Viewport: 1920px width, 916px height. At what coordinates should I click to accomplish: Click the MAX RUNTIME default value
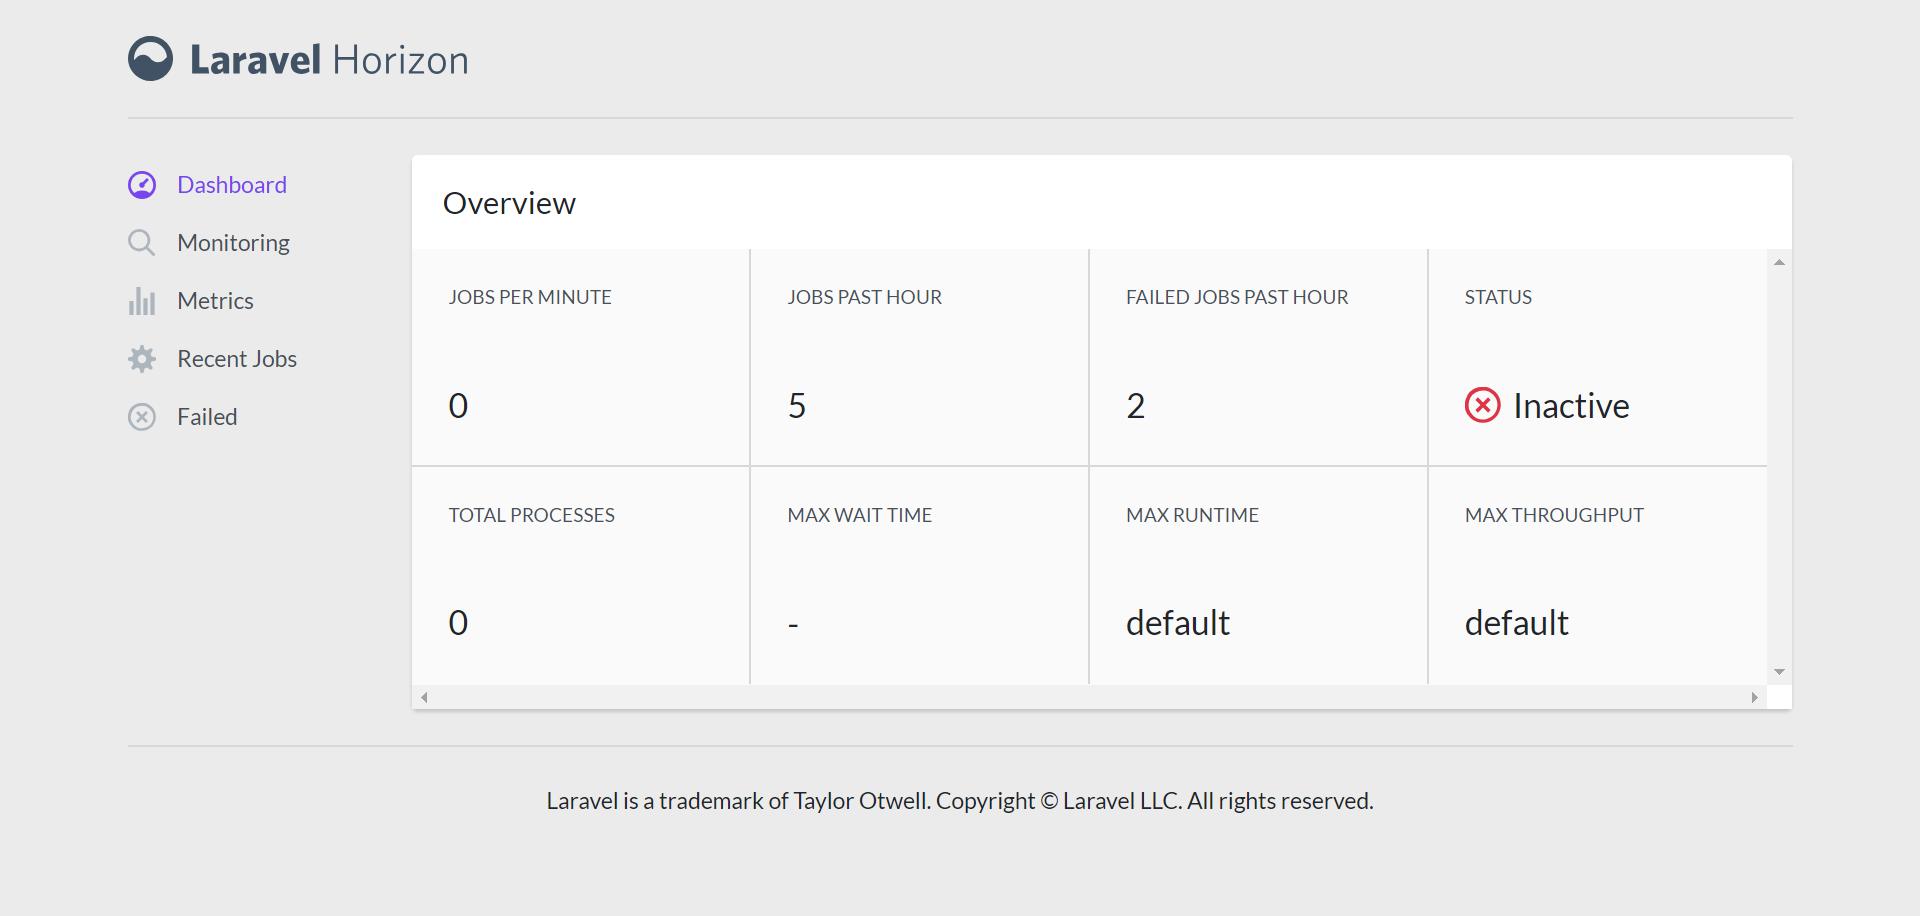coord(1178,623)
